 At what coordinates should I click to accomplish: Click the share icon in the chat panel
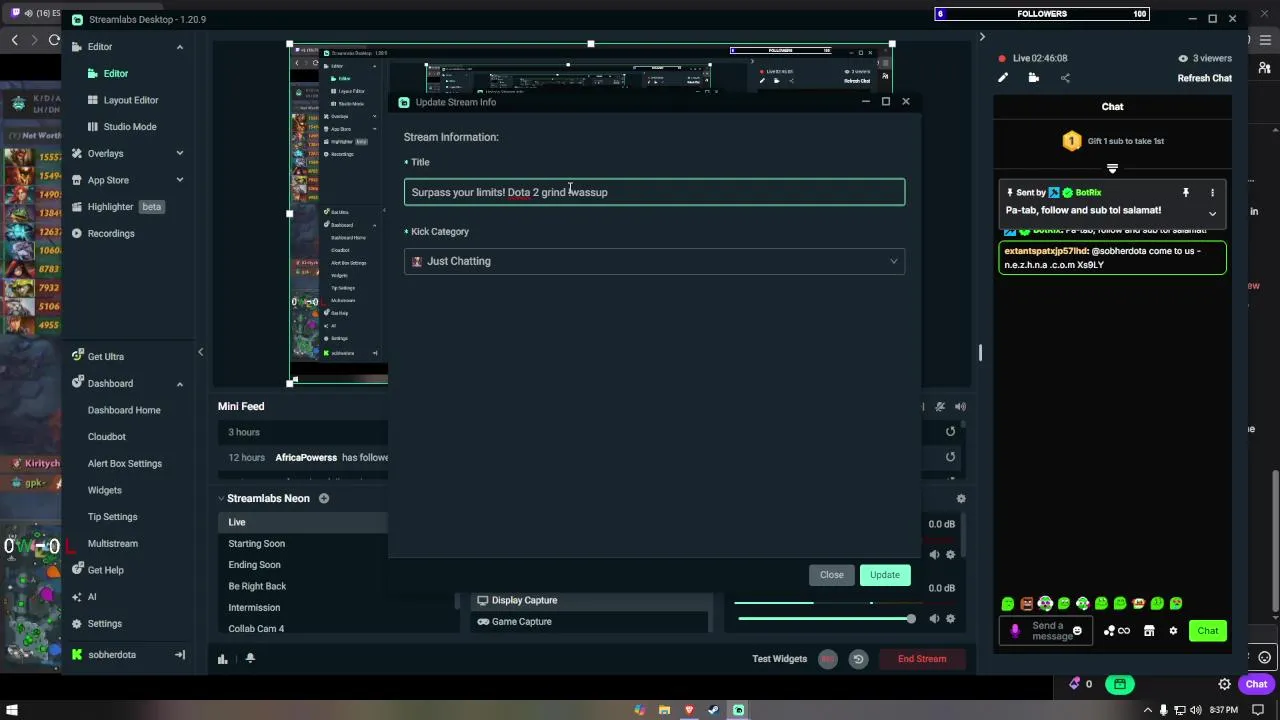click(1065, 78)
